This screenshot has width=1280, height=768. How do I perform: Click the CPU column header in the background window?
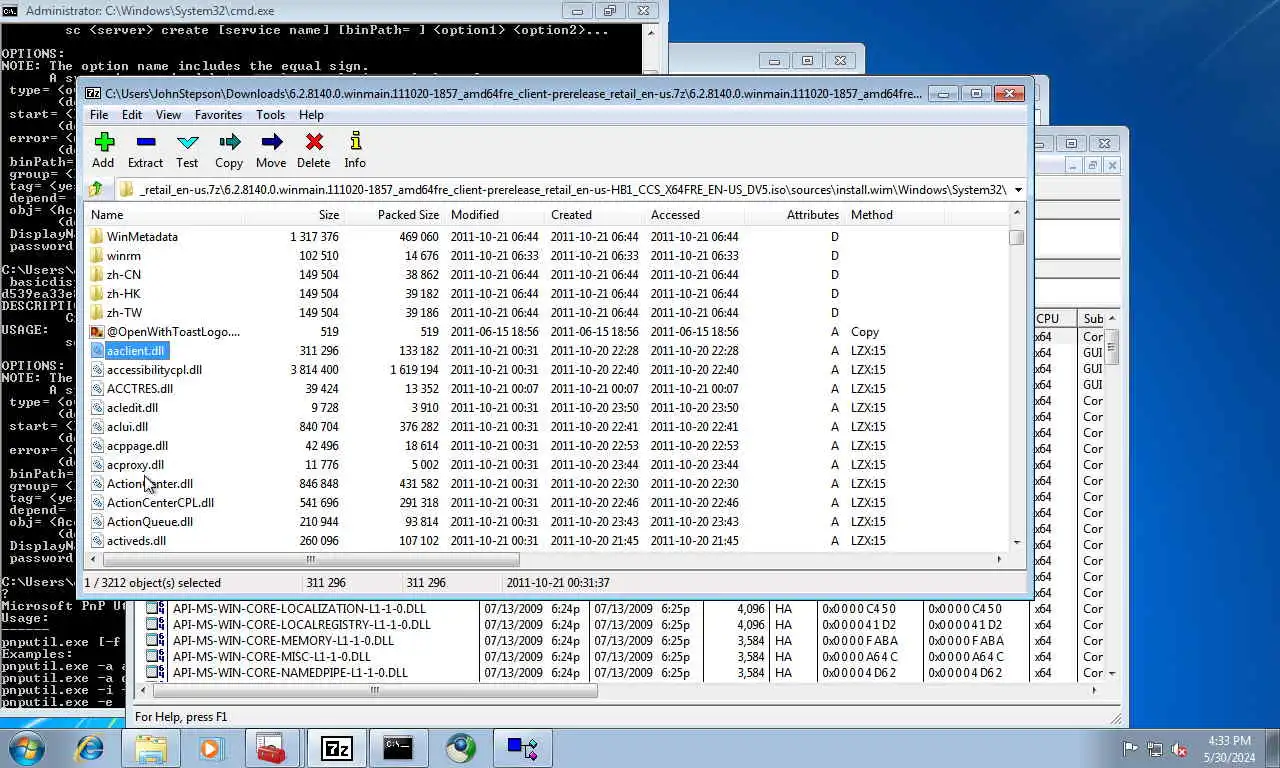pos(1054,319)
